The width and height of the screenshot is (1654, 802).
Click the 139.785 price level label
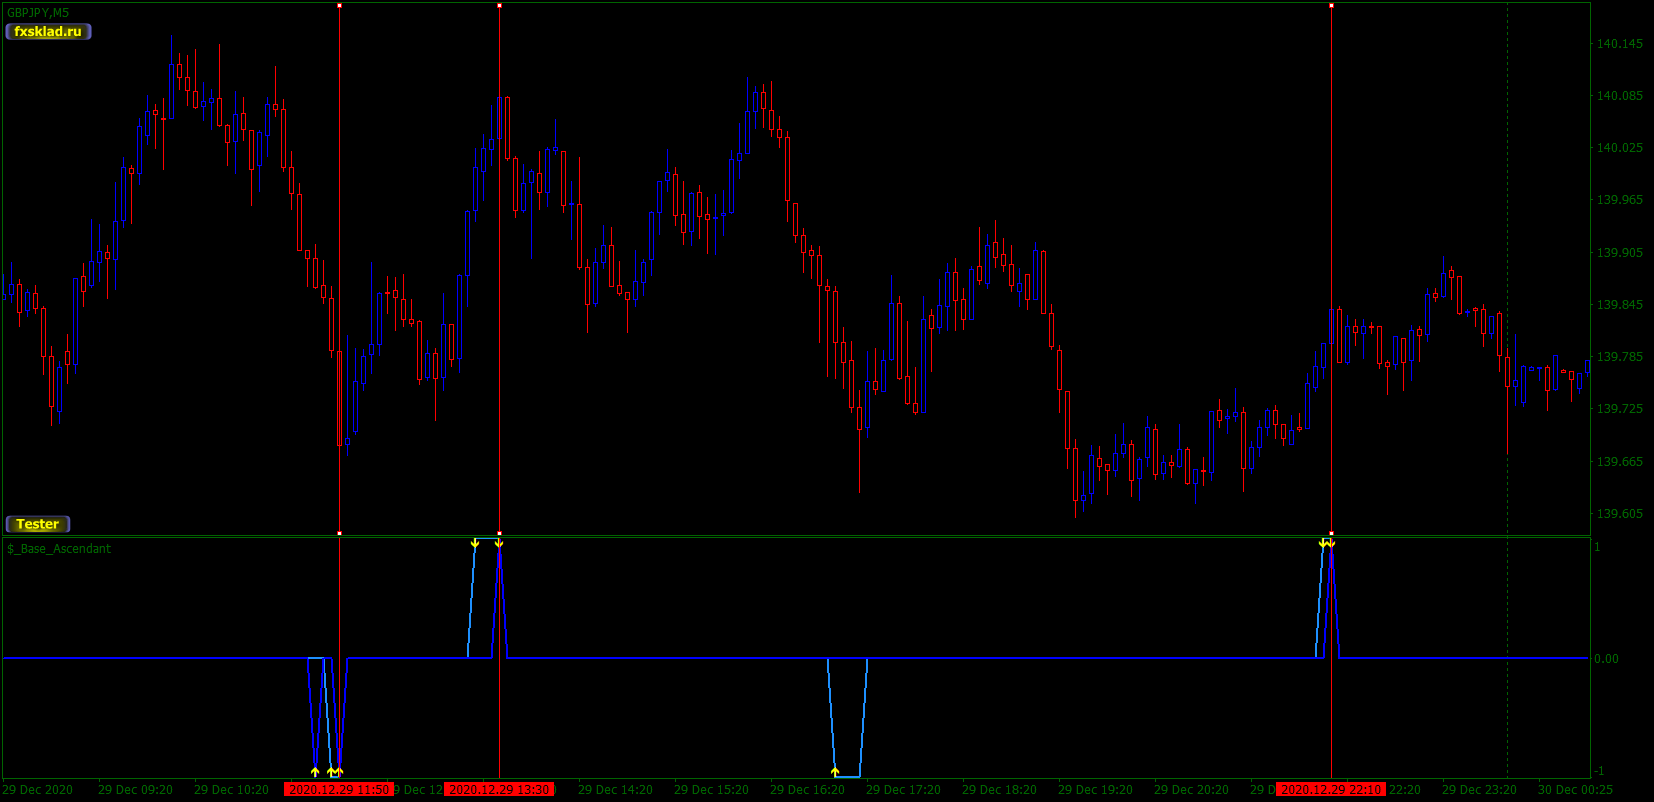[x=1619, y=357]
